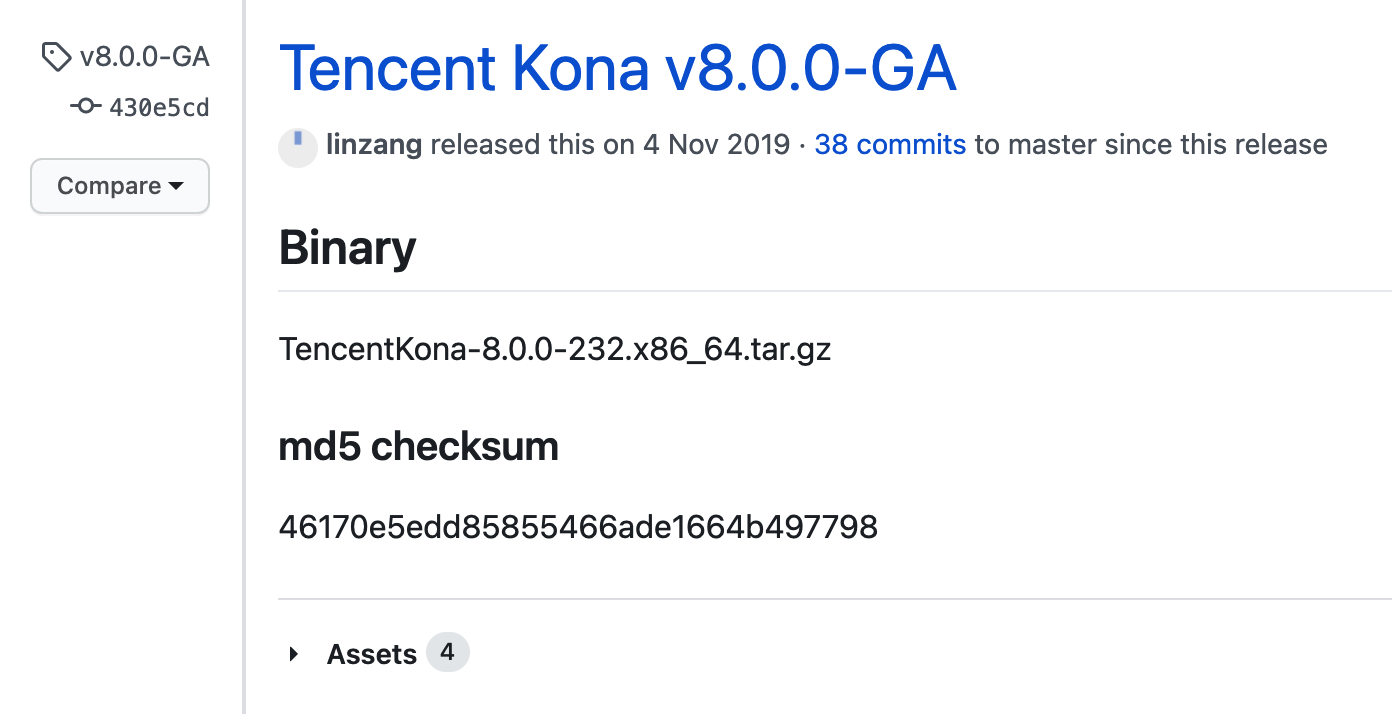Click the disclosure triangle before Assets
The height and width of the screenshot is (714, 1392).
pos(294,653)
